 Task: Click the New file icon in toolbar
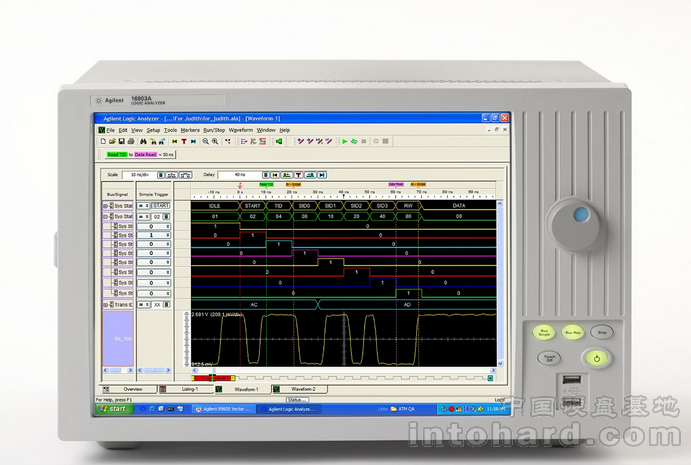[x=101, y=141]
